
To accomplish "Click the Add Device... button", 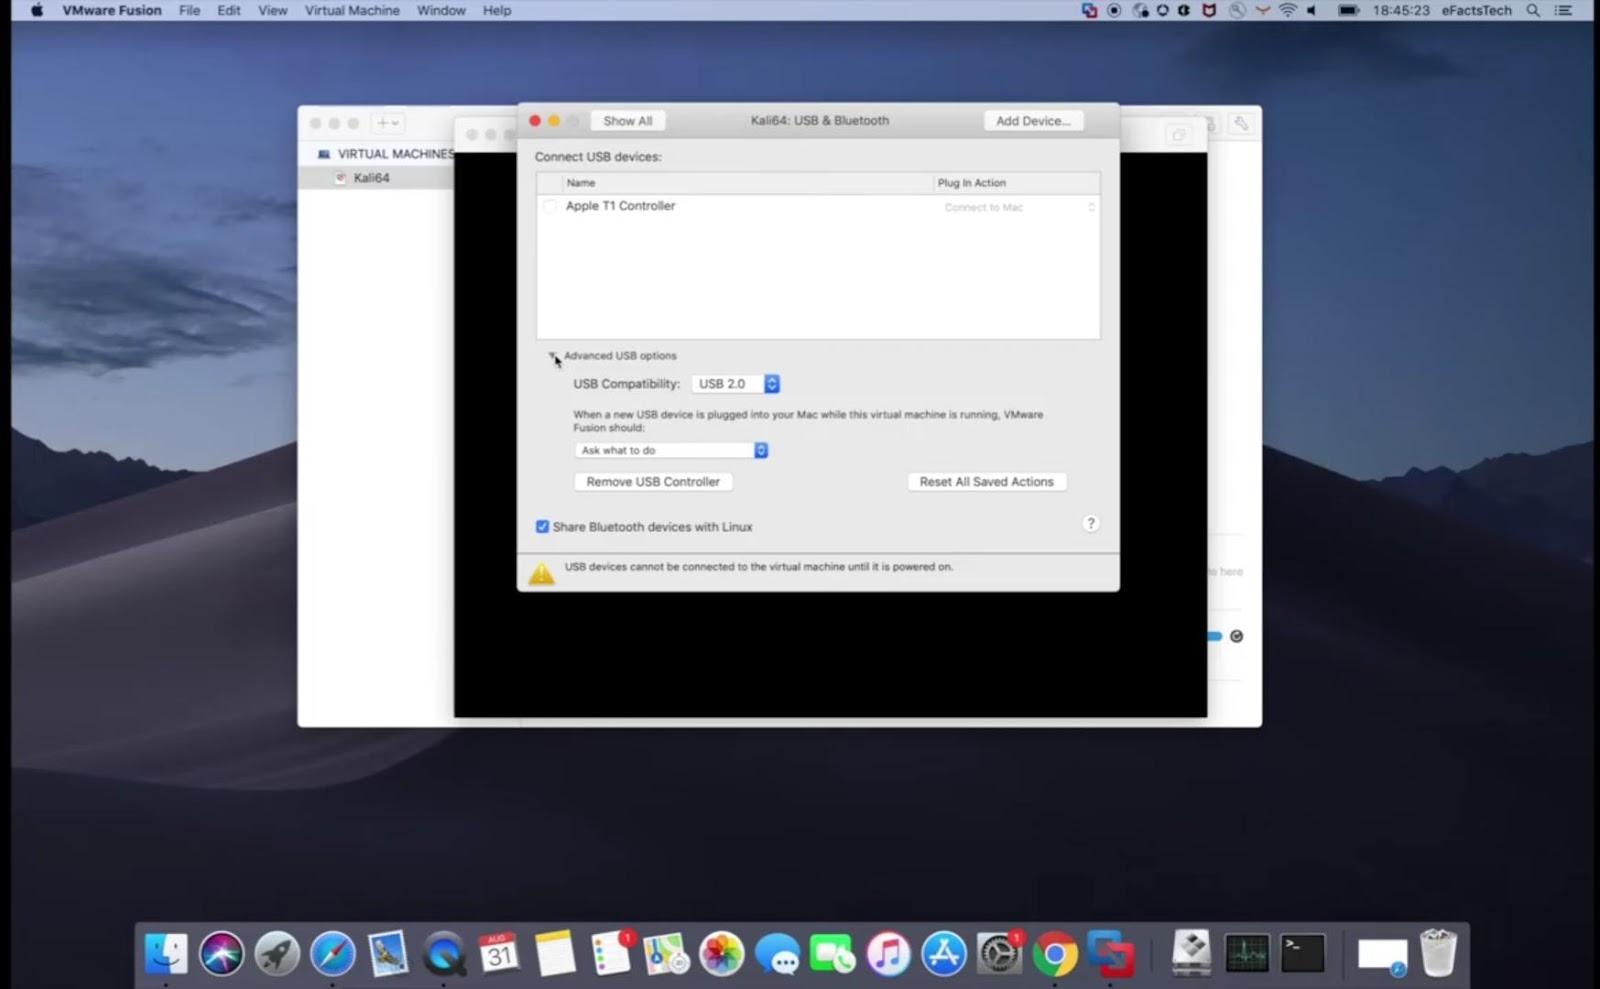I will pos(1033,121).
